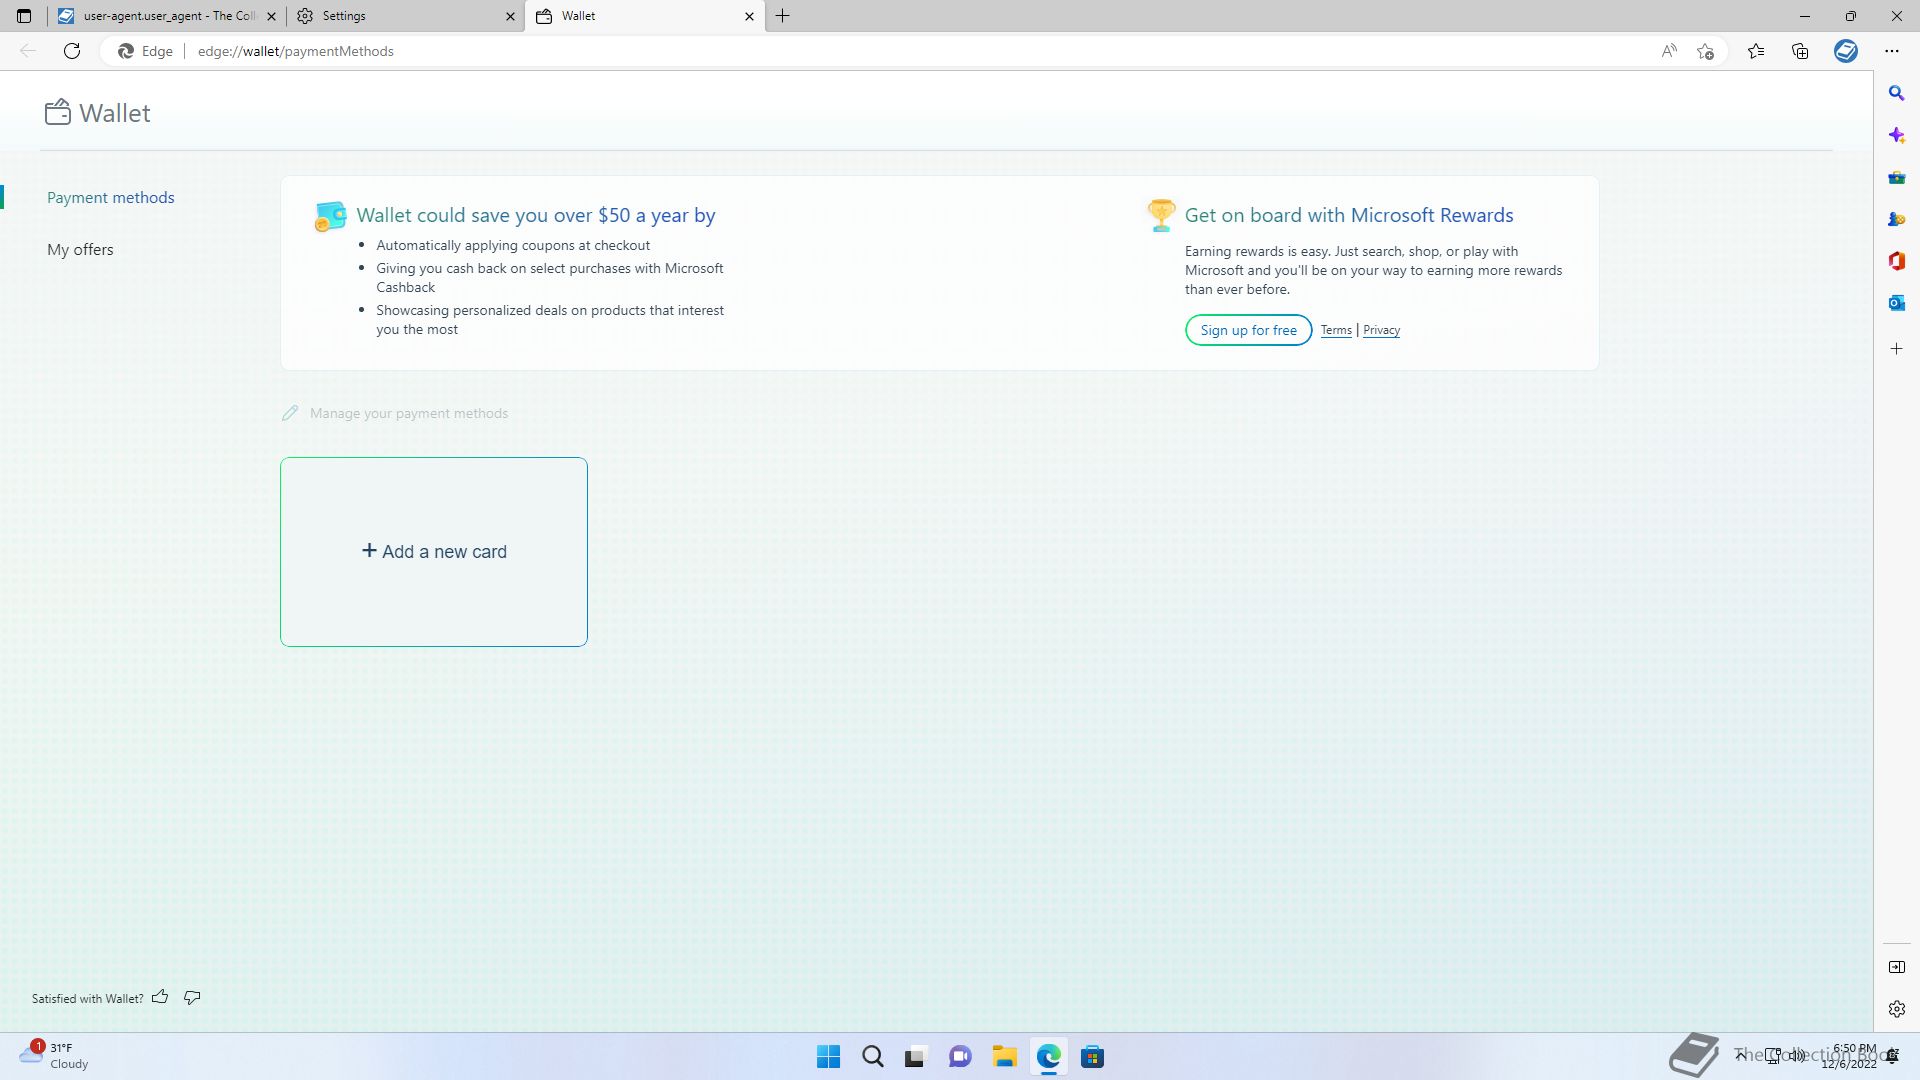Click Sign up for free button
Viewport: 1920px width, 1080px height.
click(1248, 330)
